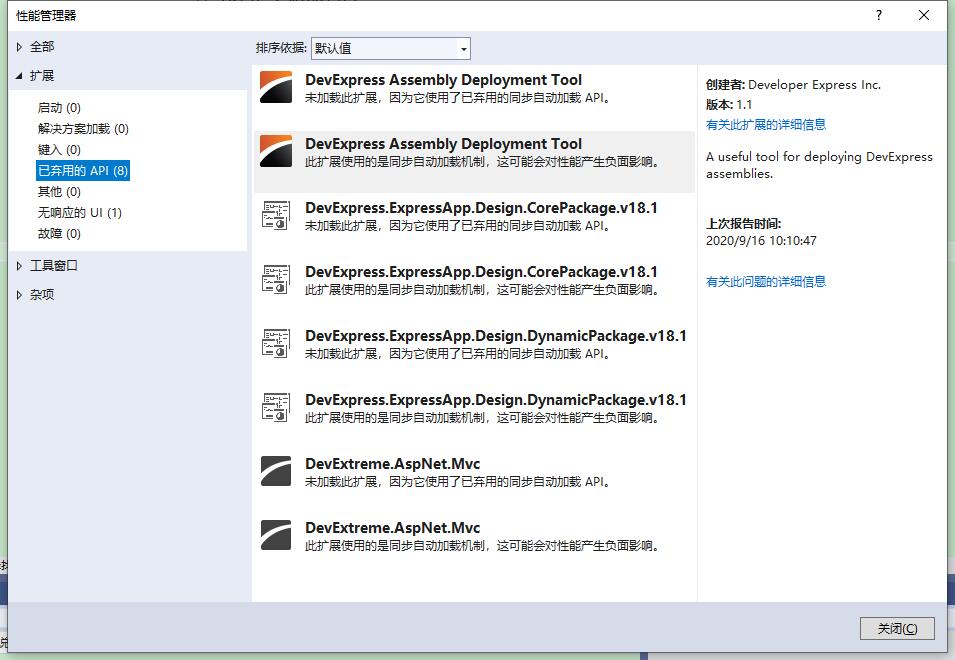Close the 性能管理器 dialog with X

pyautogui.click(x=923, y=15)
